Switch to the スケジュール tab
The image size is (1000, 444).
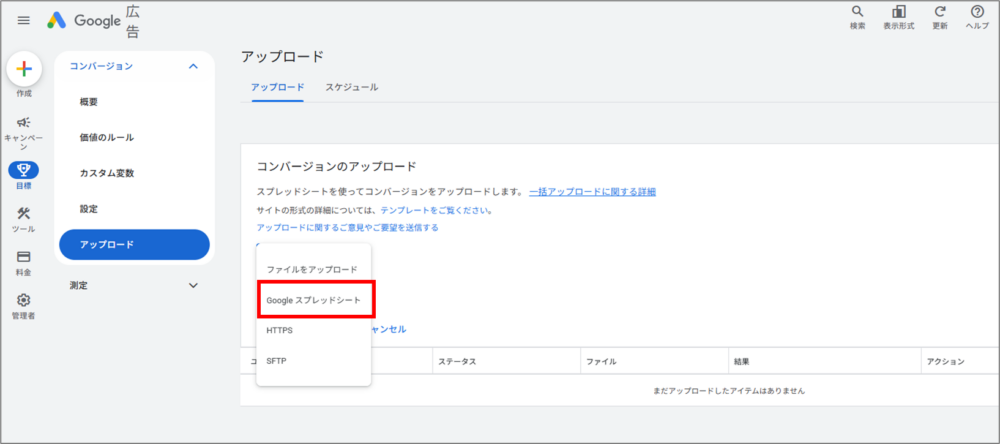point(351,87)
